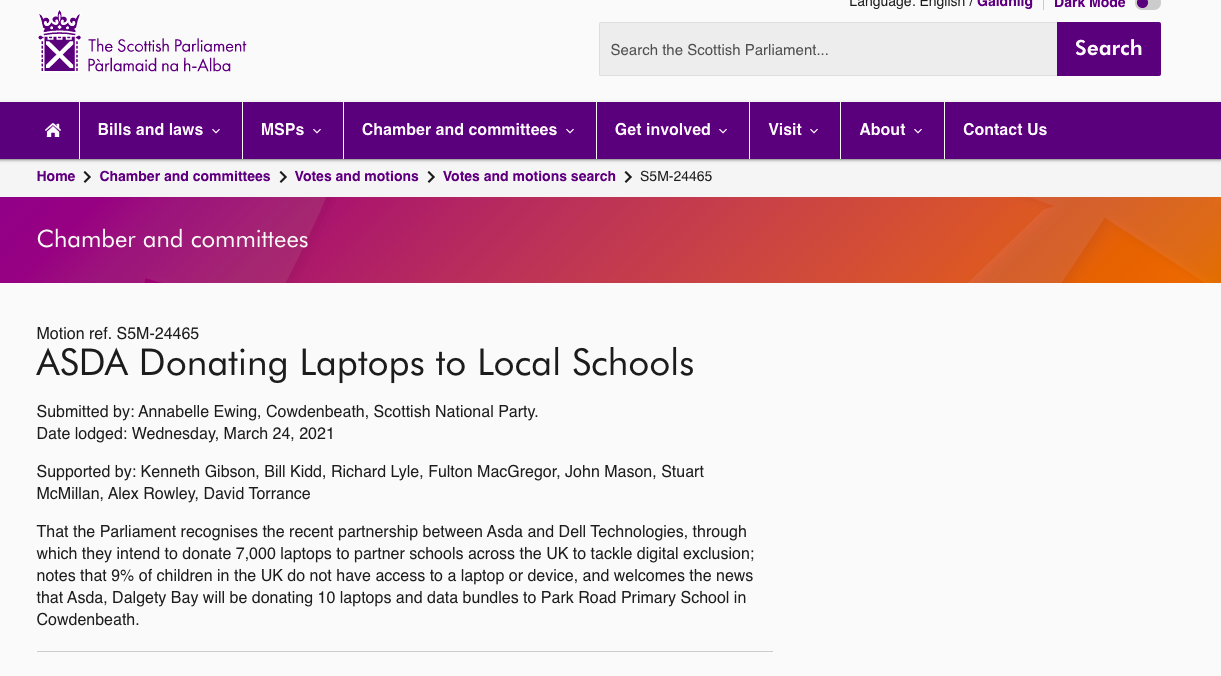Toggle Dark Mode switch
This screenshot has width=1221, height=676.
tap(1147, 4)
